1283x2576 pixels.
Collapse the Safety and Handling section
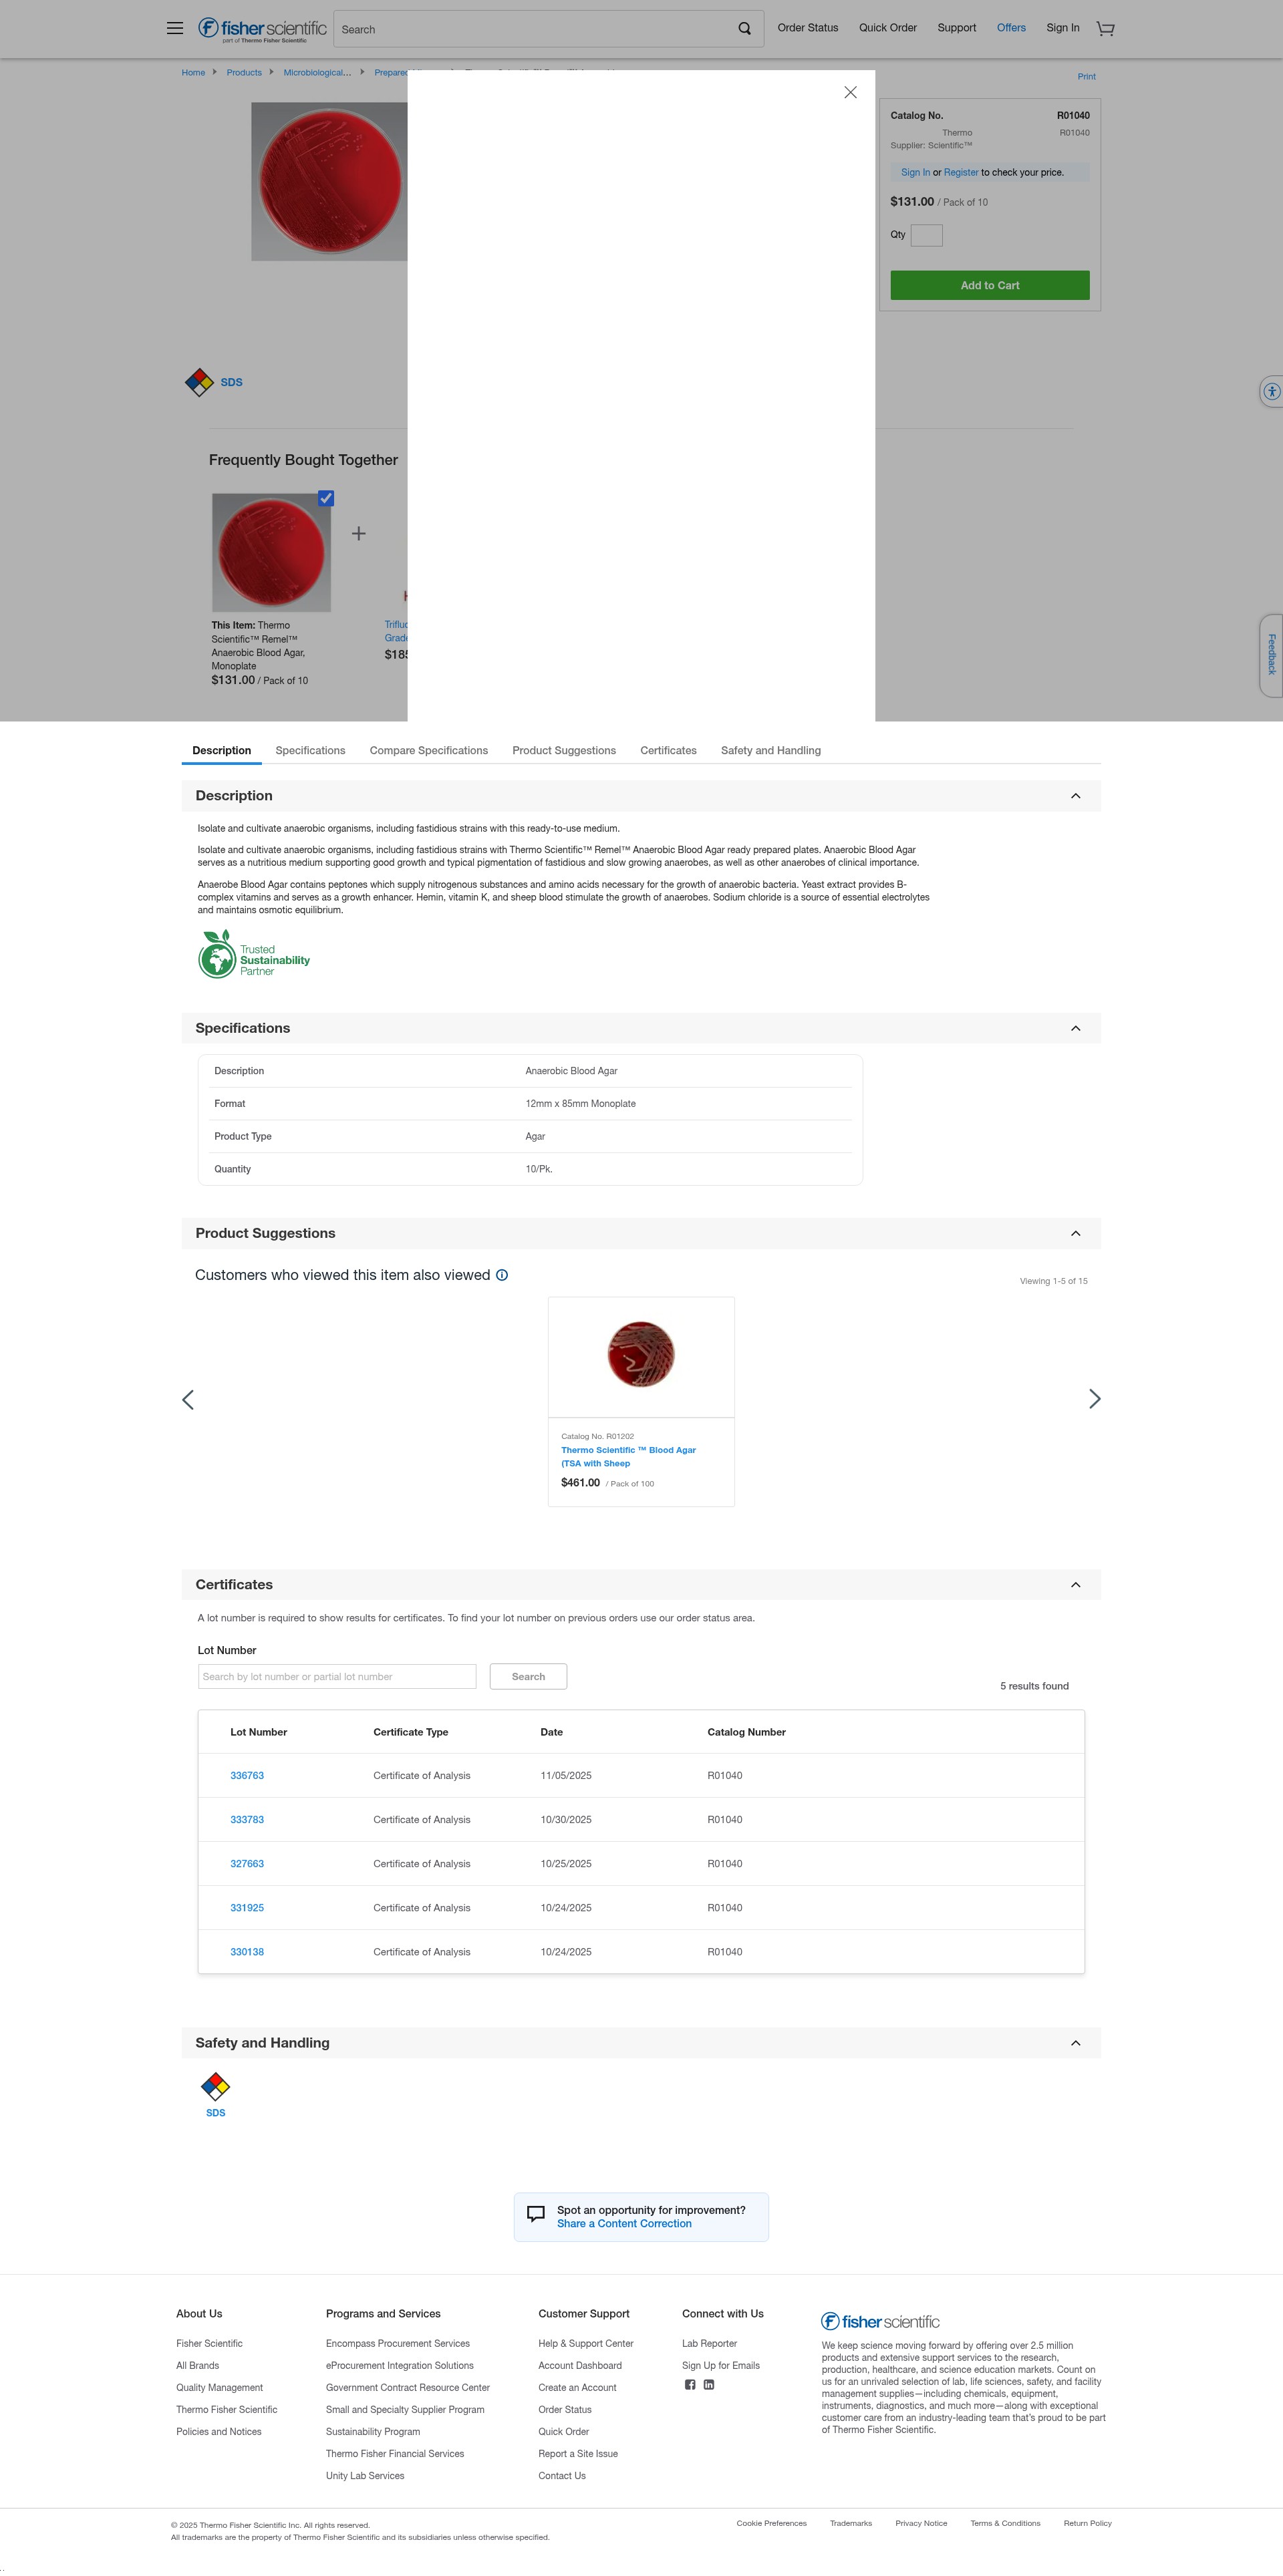pyautogui.click(x=1076, y=2043)
